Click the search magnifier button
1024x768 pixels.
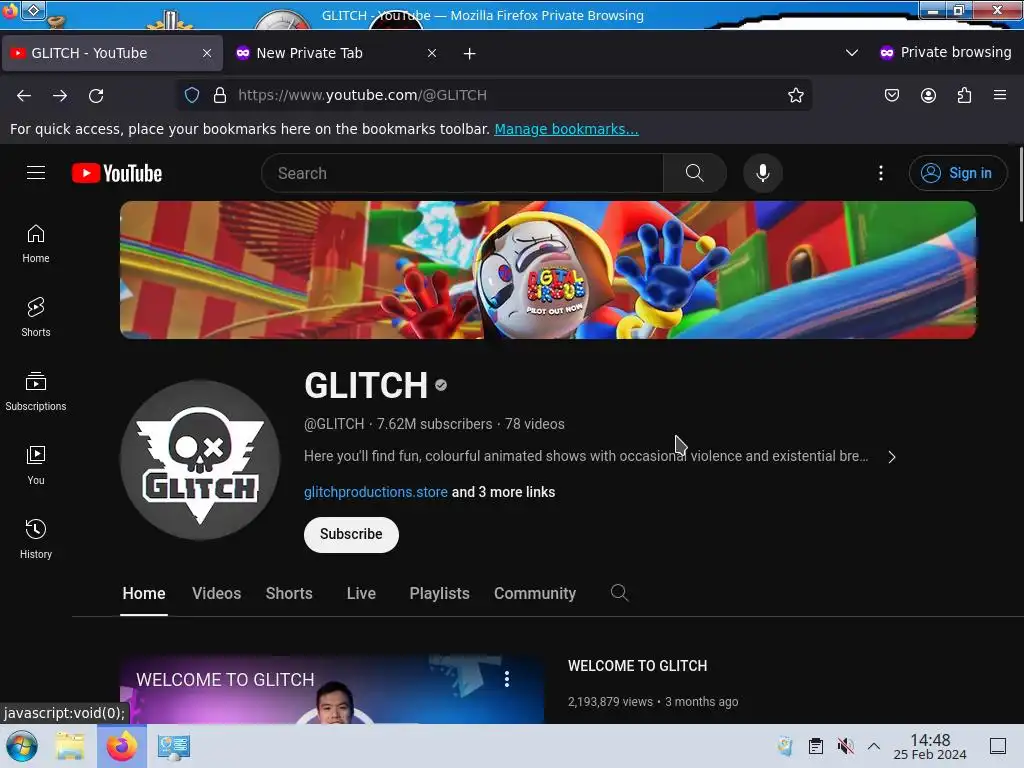pyautogui.click(x=694, y=173)
